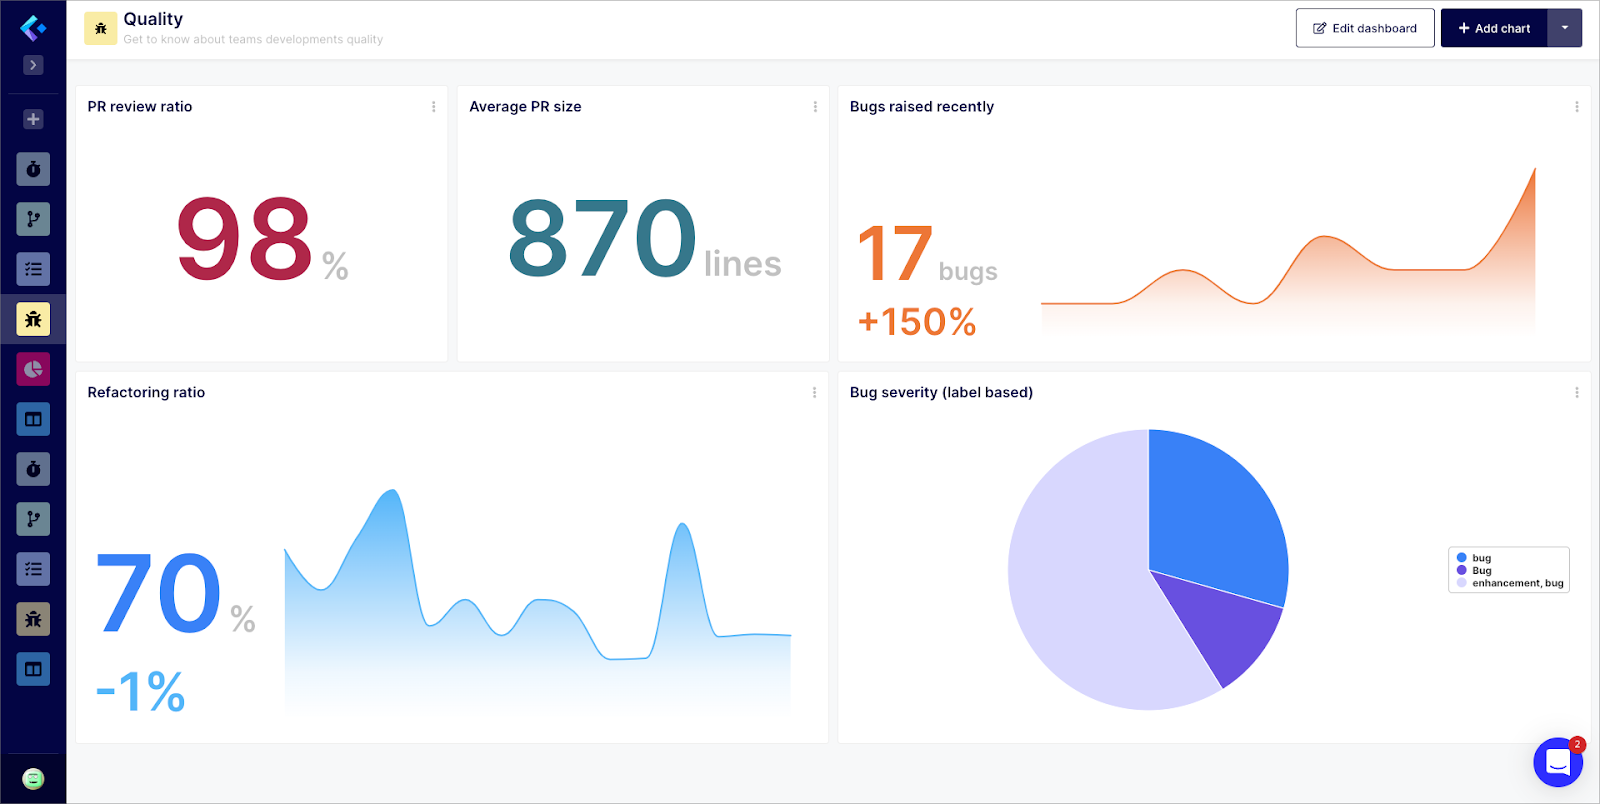Click the Edit dashboard button
The height and width of the screenshot is (804, 1600).
tap(1365, 28)
